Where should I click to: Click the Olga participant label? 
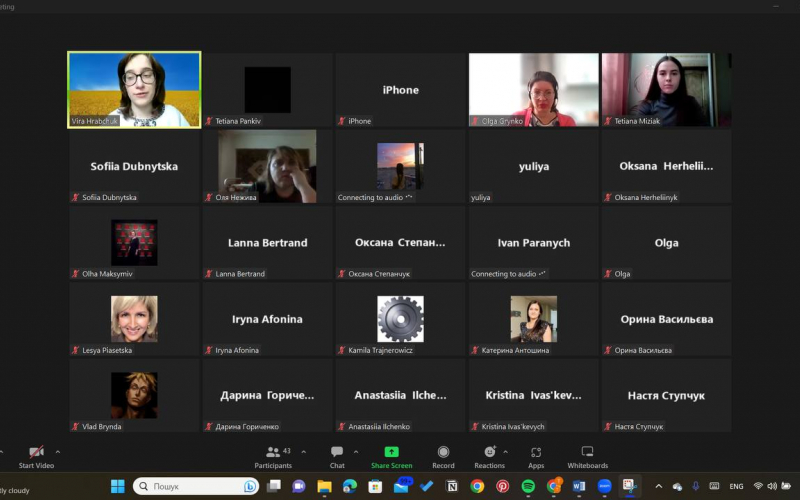click(622, 274)
